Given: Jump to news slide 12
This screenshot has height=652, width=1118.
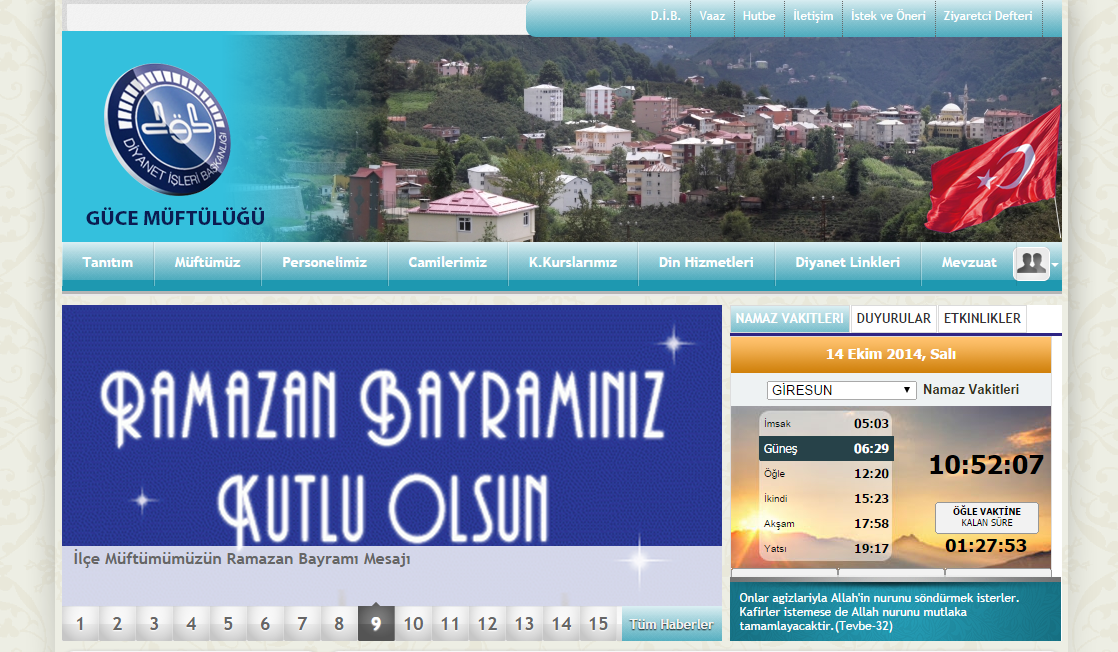Looking at the screenshot, I should coord(487,625).
